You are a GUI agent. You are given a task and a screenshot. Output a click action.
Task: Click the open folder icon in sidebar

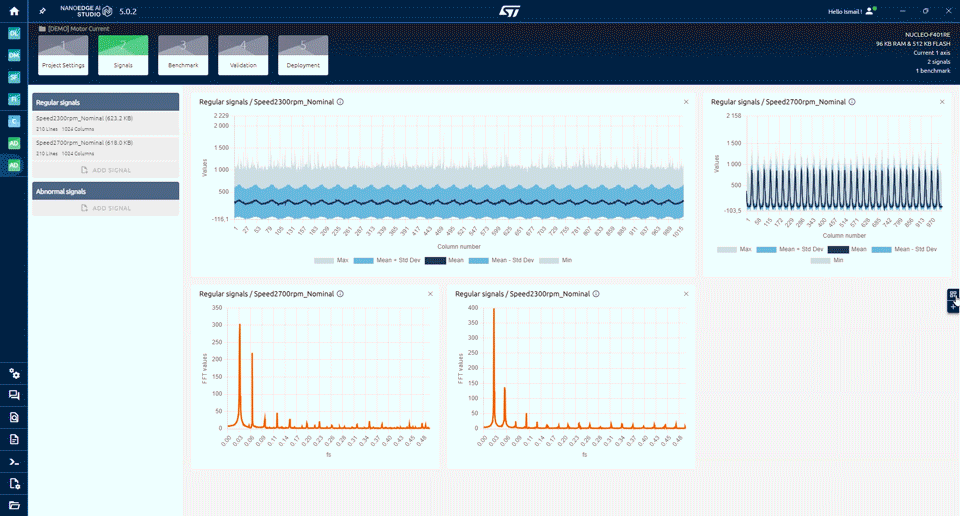tap(14, 505)
